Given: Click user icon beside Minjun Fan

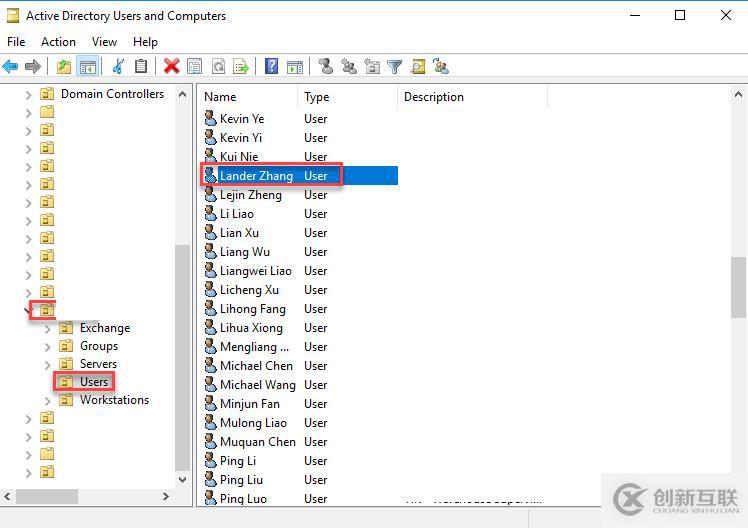Looking at the screenshot, I should (210, 404).
